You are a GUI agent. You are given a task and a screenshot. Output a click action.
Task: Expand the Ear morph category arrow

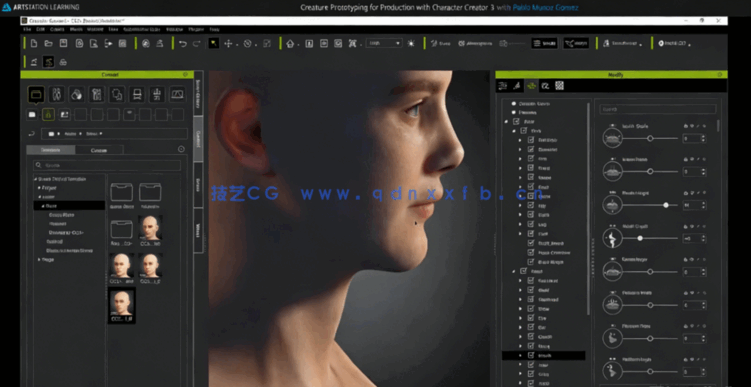point(521,328)
